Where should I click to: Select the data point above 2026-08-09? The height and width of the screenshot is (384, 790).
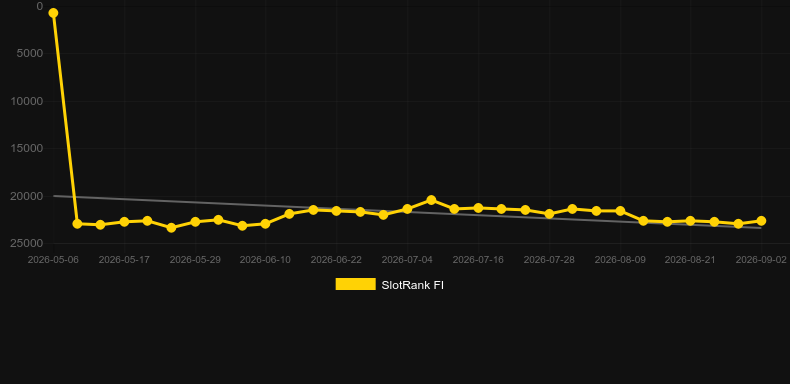(x=620, y=211)
